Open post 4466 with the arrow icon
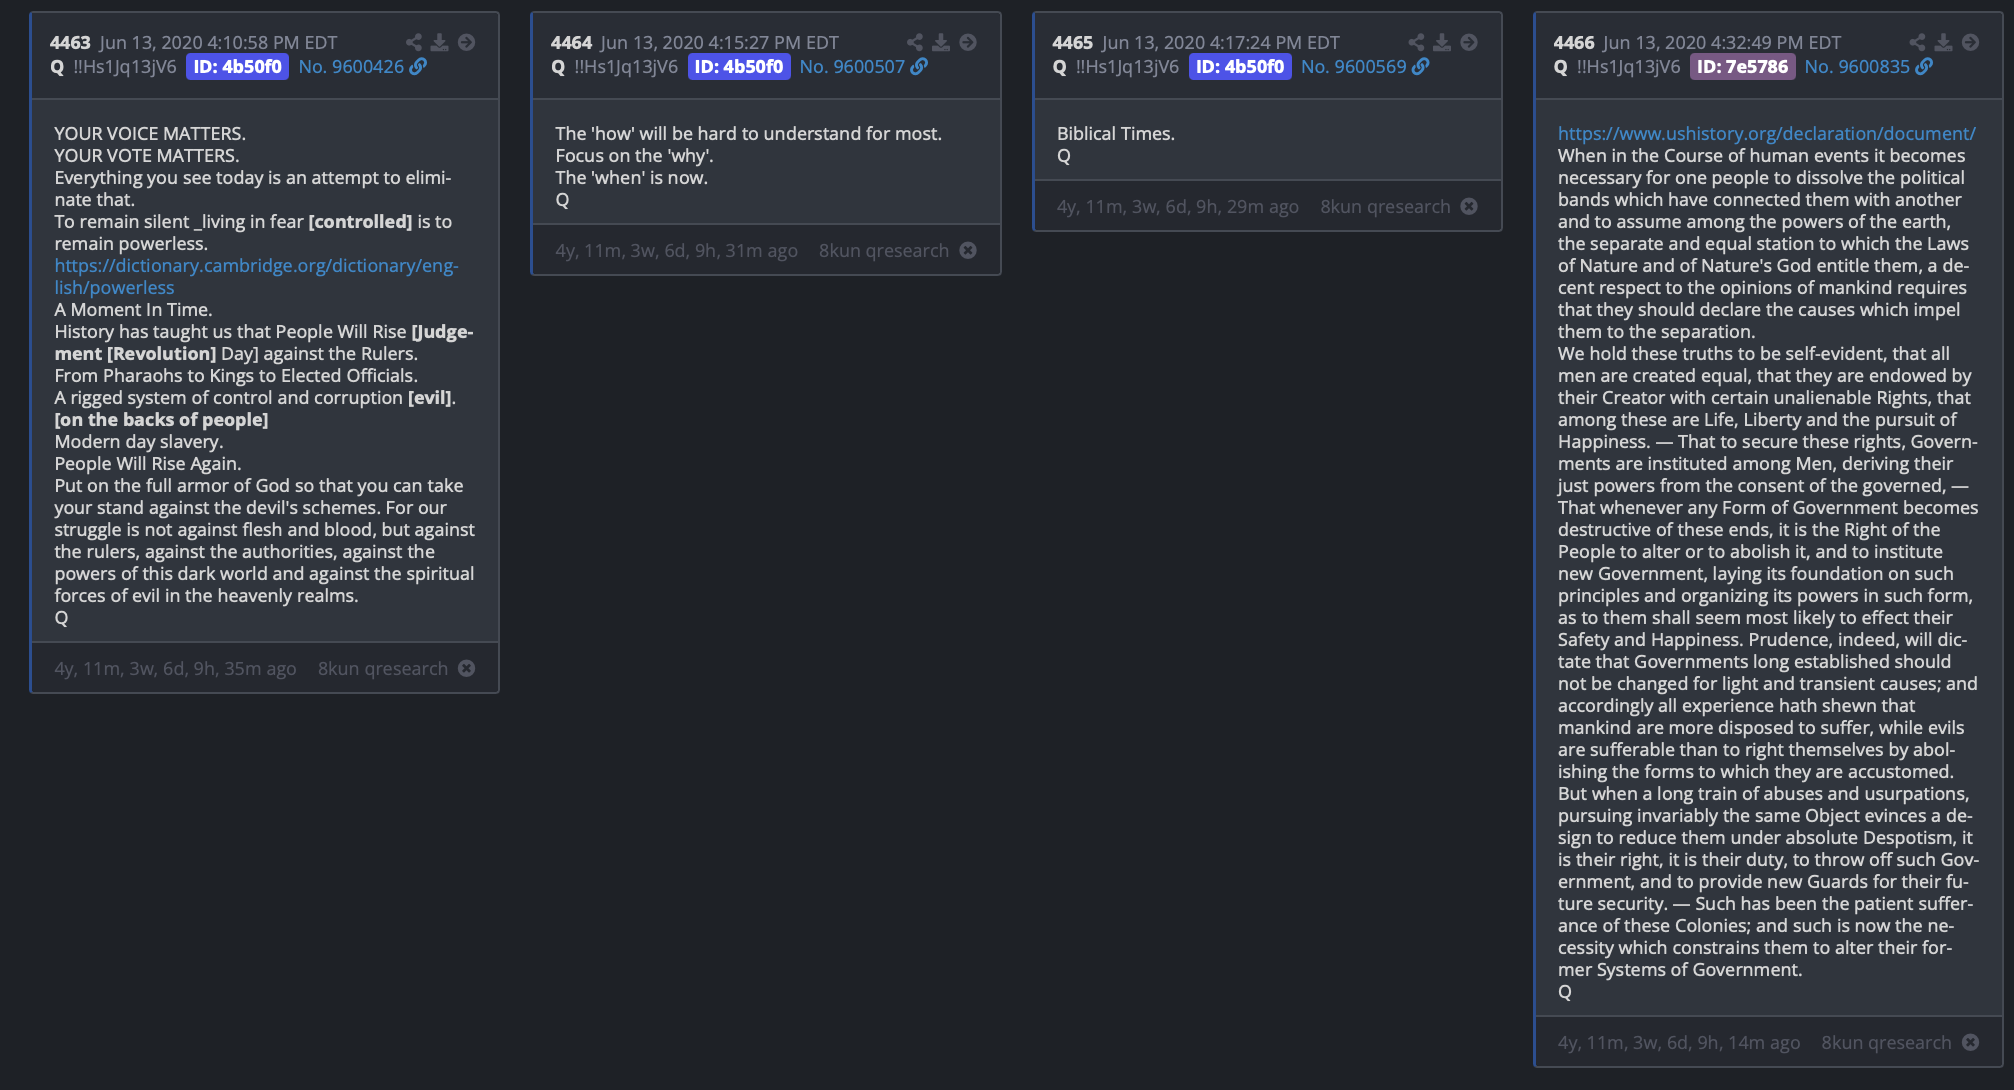2014x1090 pixels. (1970, 42)
